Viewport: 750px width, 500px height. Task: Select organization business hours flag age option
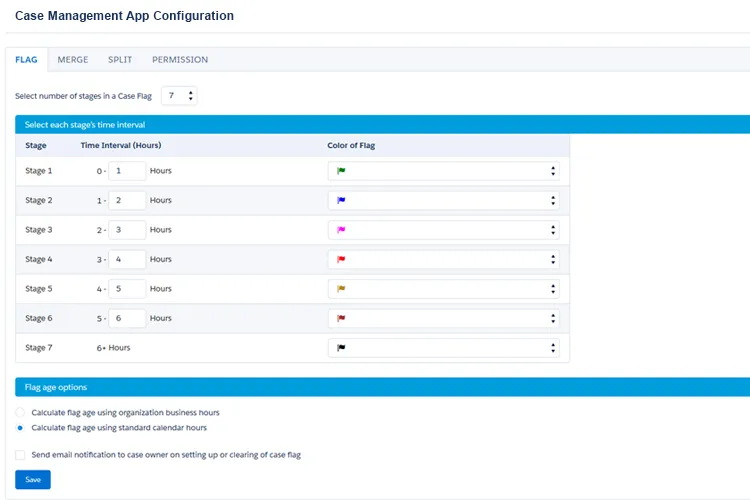pyautogui.click(x=21, y=412)
